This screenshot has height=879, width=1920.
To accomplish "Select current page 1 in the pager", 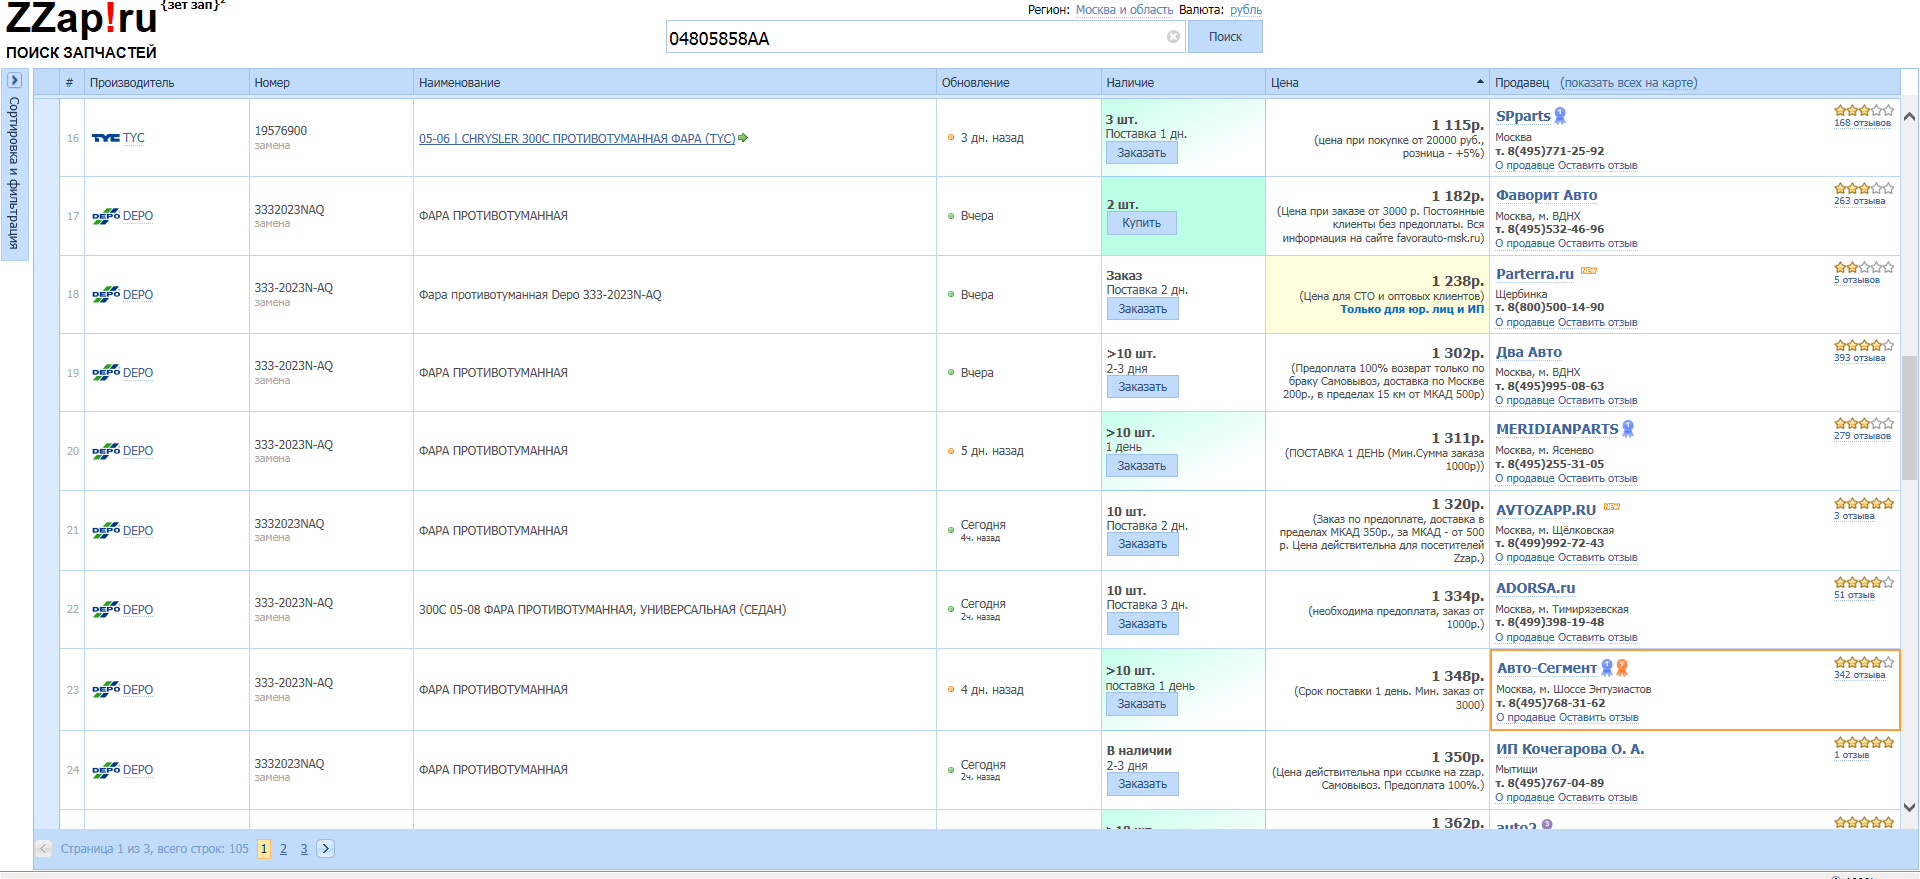I will [x=264, y=849].
